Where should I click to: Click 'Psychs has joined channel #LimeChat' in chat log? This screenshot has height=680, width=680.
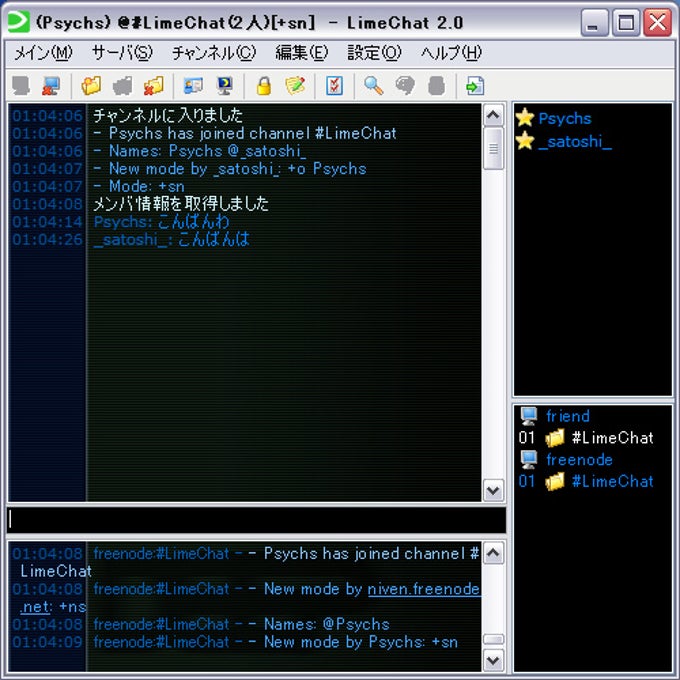pyautogui.click(x=245, y=133)
